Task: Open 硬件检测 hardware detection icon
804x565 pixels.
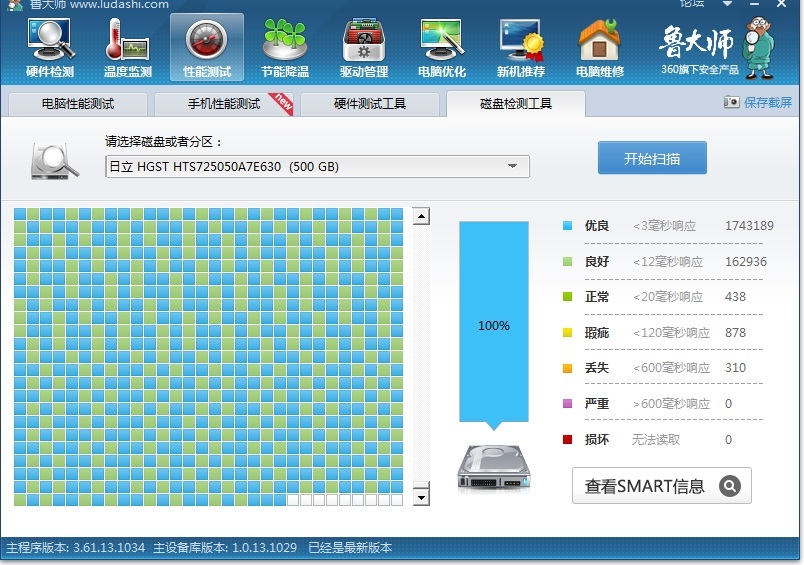Action: pyautogui.click(x=50, y=48)
